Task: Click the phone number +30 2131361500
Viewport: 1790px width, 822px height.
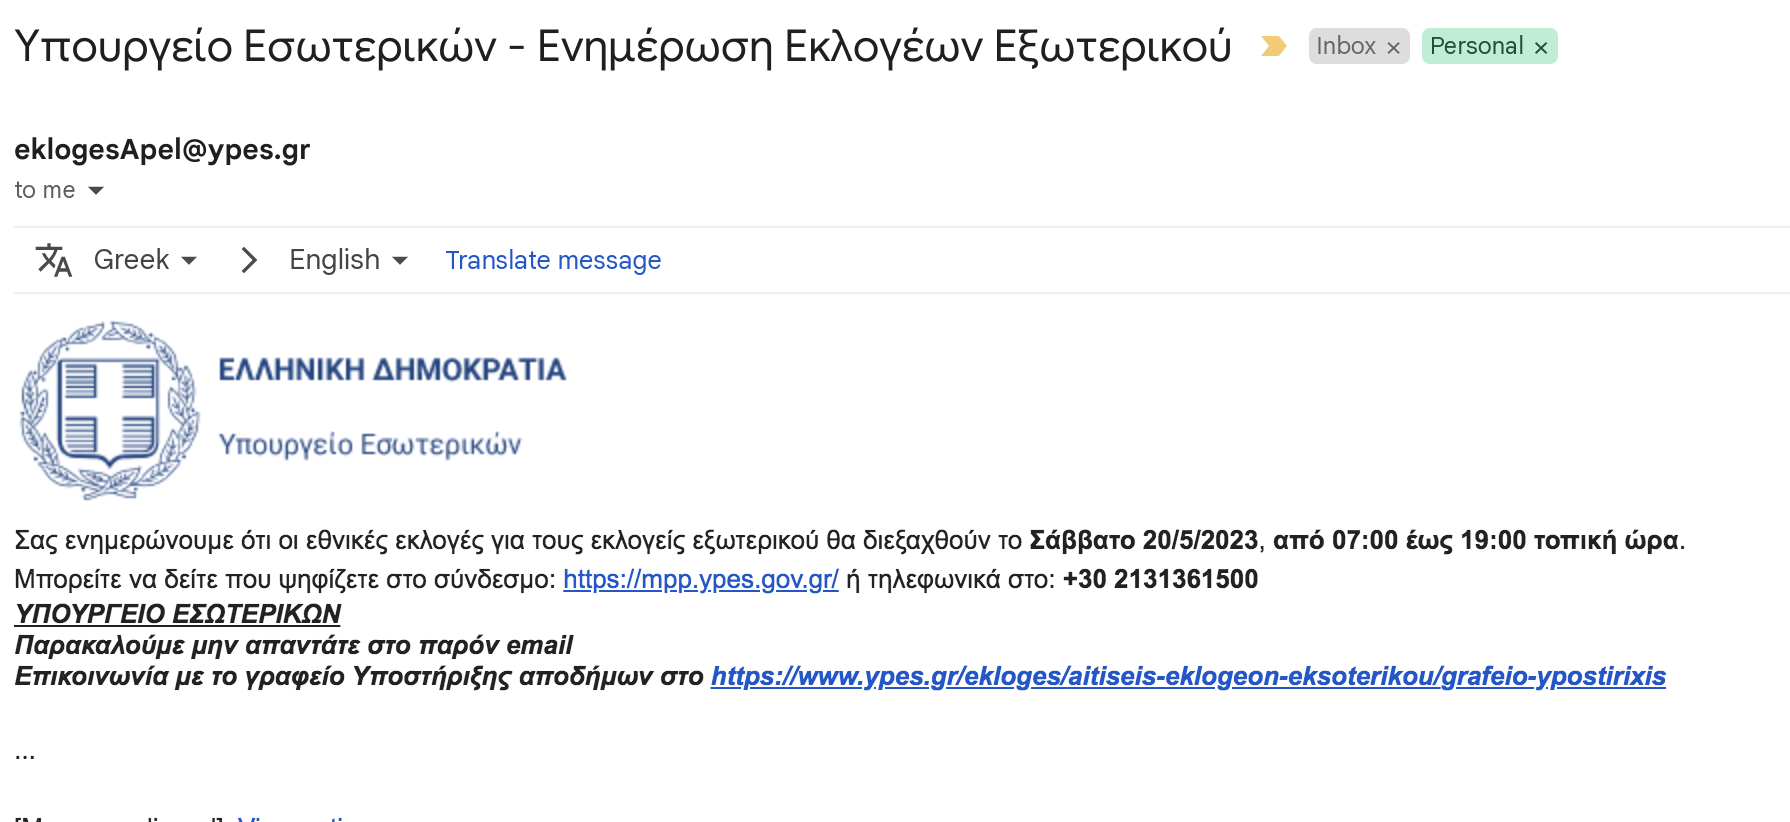Action: [1160, 579]
